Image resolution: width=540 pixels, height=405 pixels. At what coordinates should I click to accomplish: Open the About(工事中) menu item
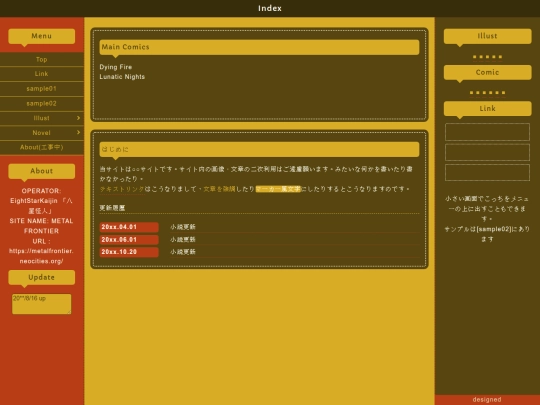[42, 147]
